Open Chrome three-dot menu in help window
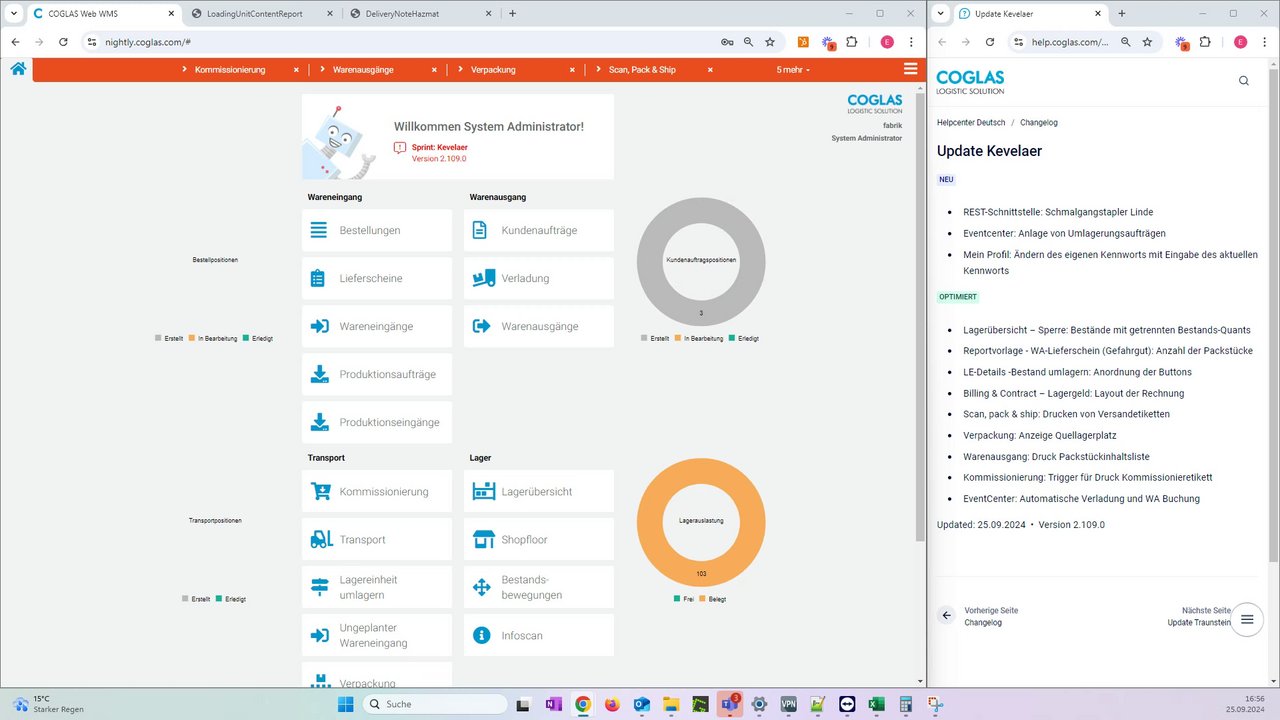 tap(1265, 42)
